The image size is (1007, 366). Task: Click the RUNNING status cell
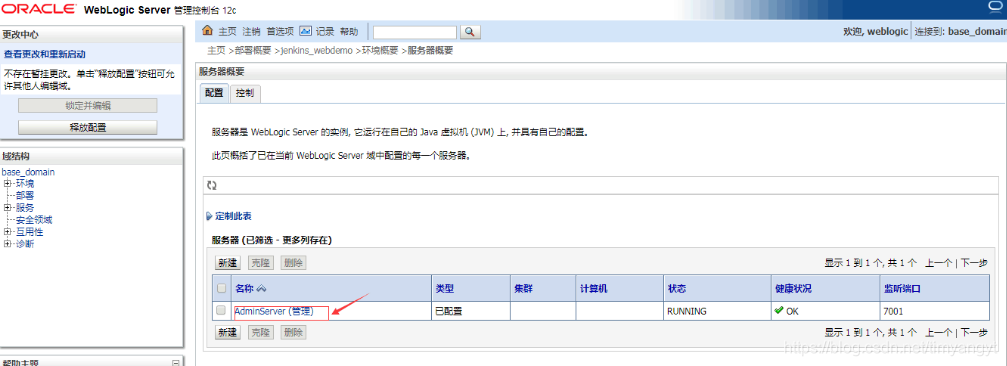click(687, 311)
